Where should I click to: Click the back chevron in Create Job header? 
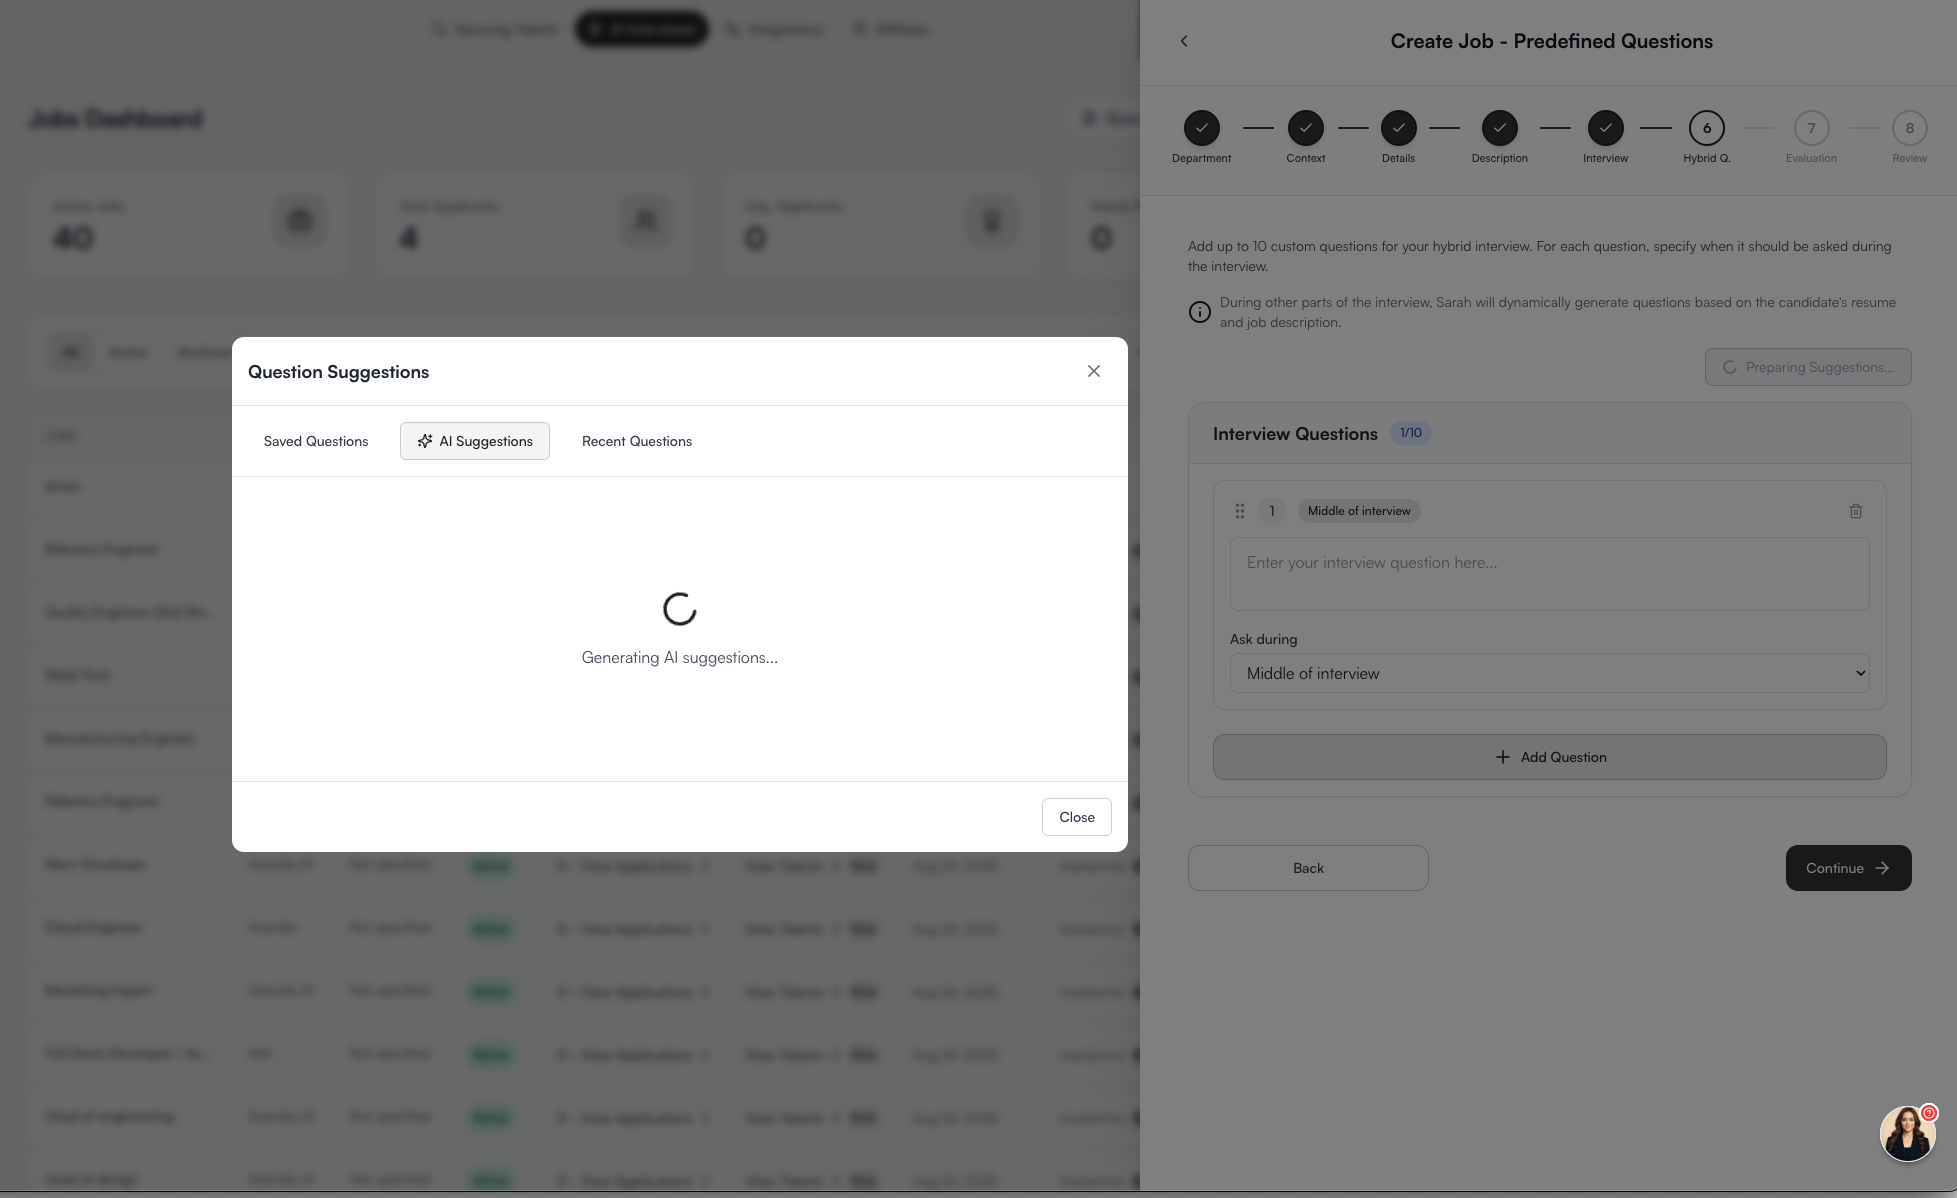(1184, 41)
